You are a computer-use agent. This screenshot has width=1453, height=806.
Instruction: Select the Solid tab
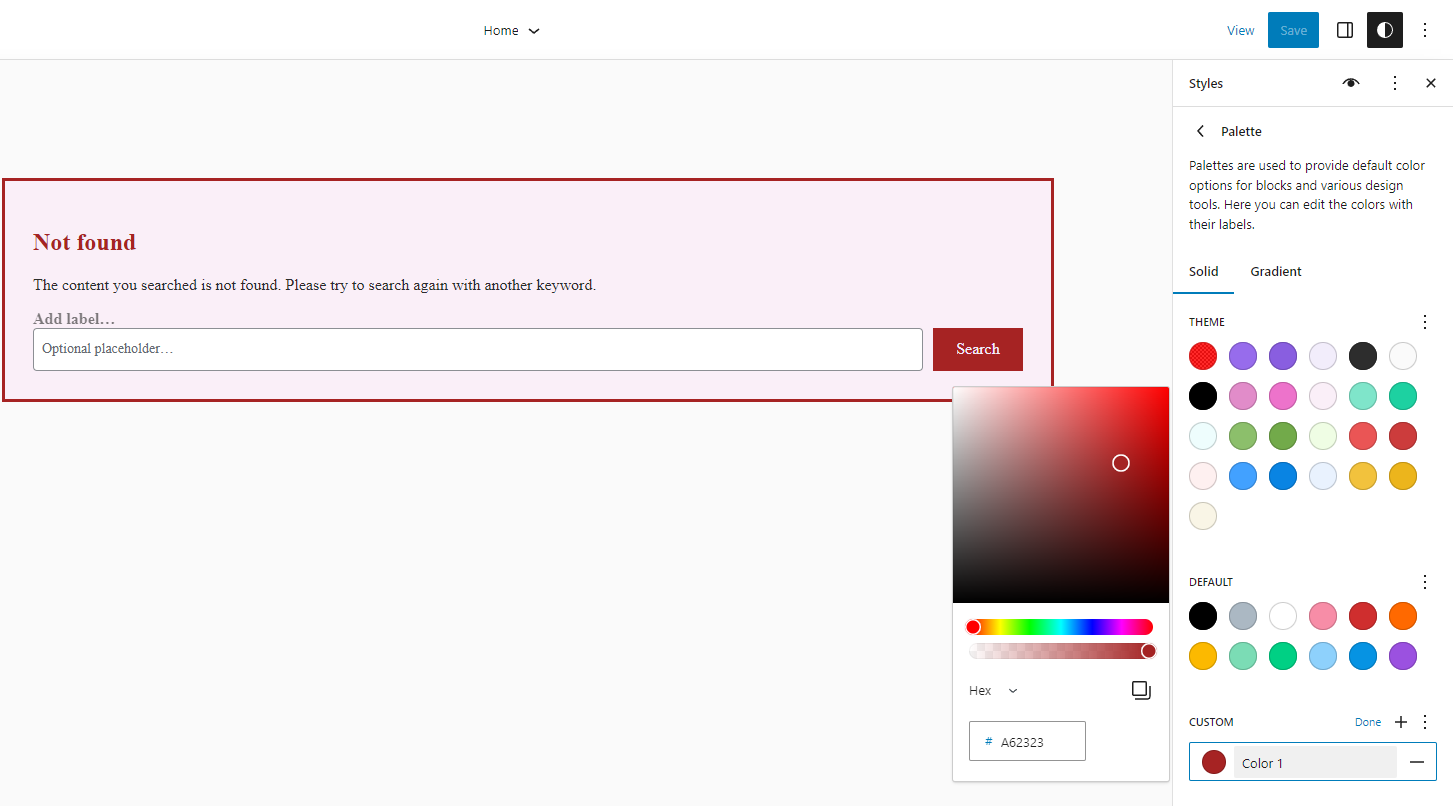pos(1203,271)
